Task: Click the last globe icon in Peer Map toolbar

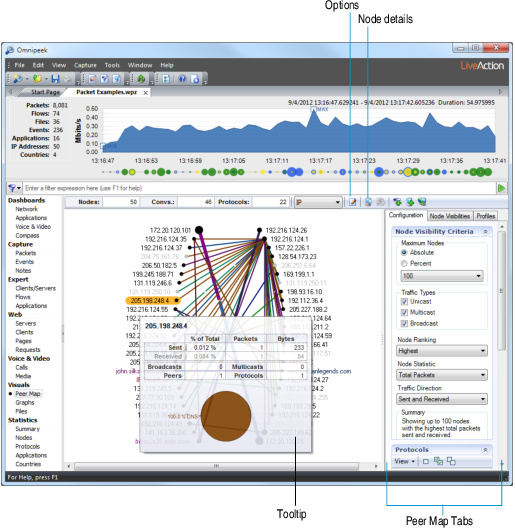Action: click(422, 202)
